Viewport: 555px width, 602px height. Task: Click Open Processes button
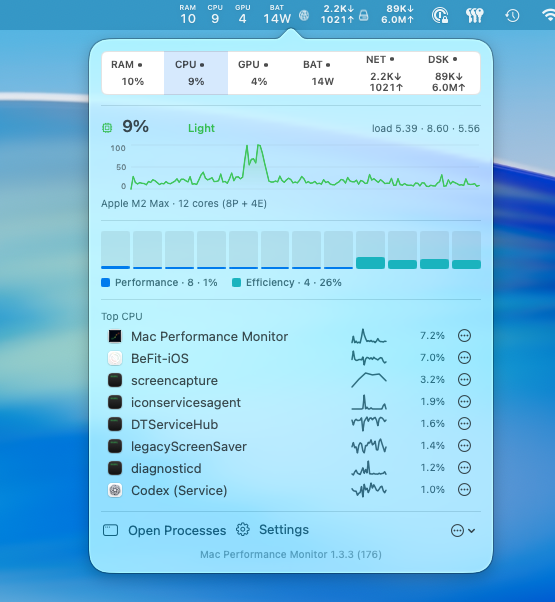click(165, 530)
